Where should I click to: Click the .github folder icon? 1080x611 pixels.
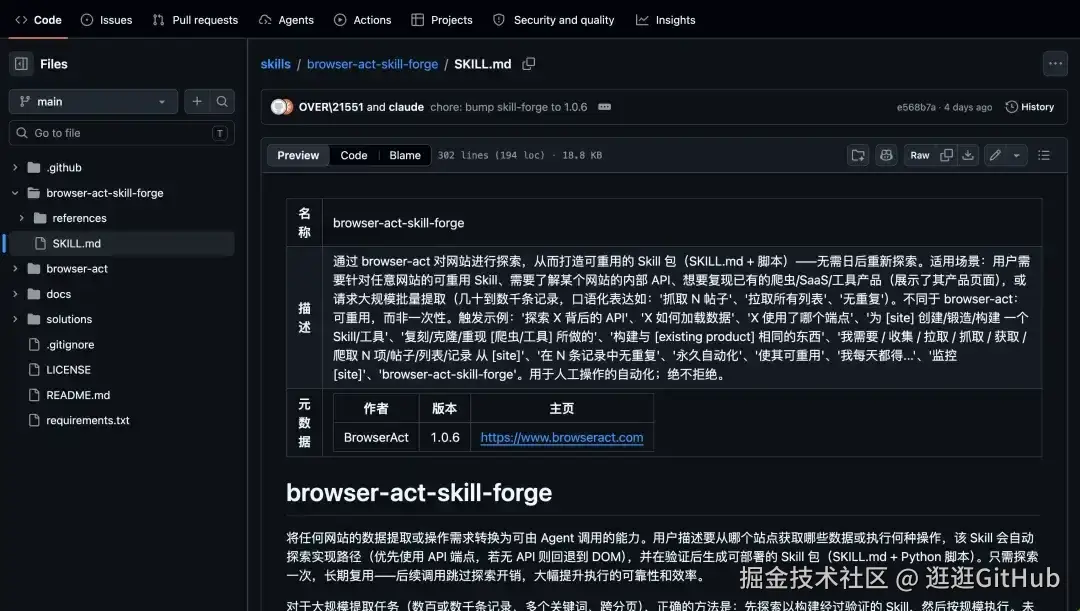pyautogui.click(x=34, y=167)
